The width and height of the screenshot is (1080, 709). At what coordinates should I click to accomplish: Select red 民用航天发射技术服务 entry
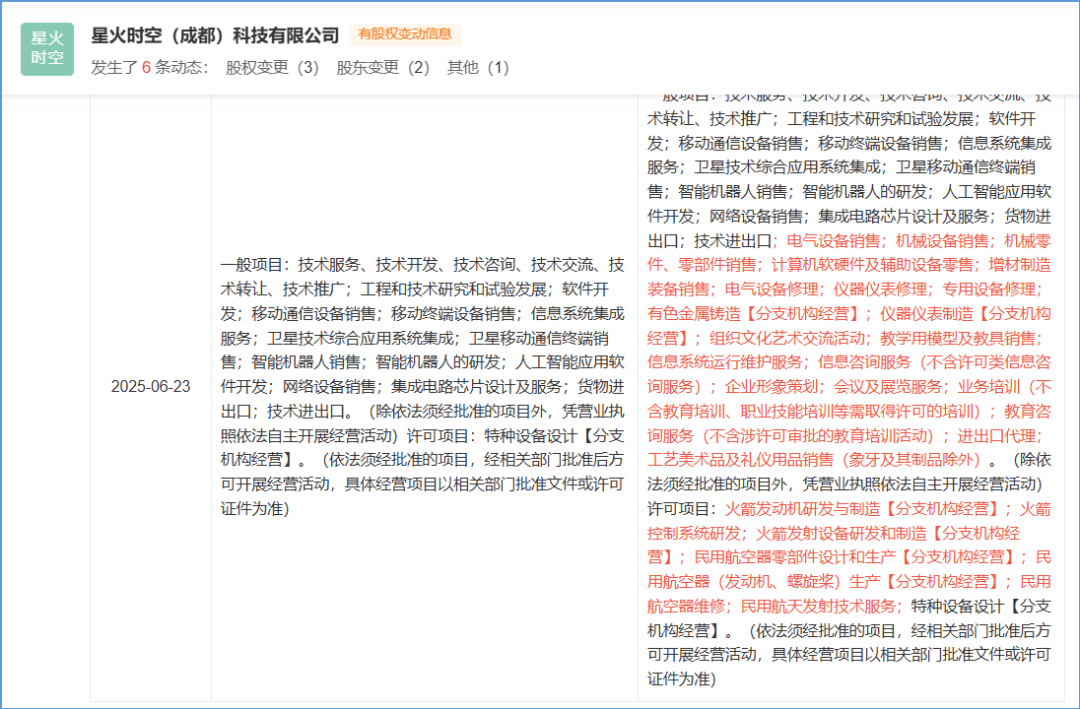[820, 606]
